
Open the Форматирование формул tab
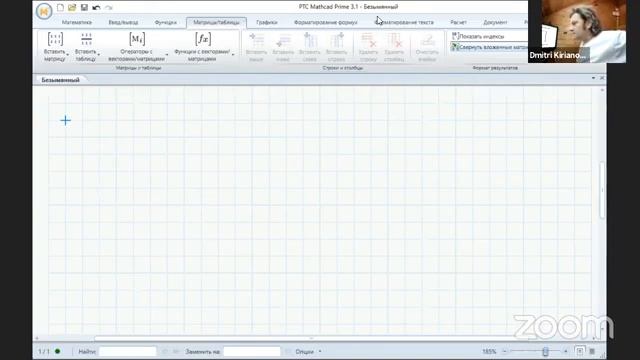(326, 22)
